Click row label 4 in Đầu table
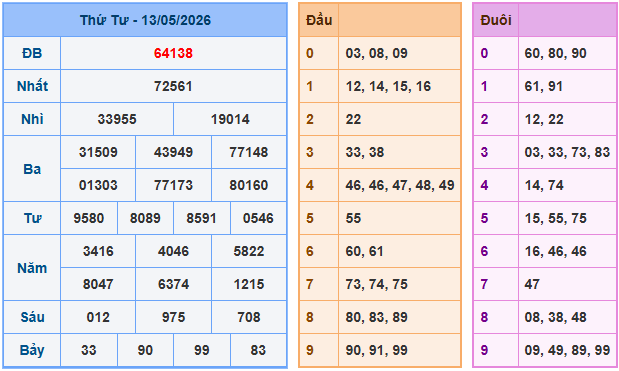Viewport: 619px width, 371px height. tap(310, 185)
